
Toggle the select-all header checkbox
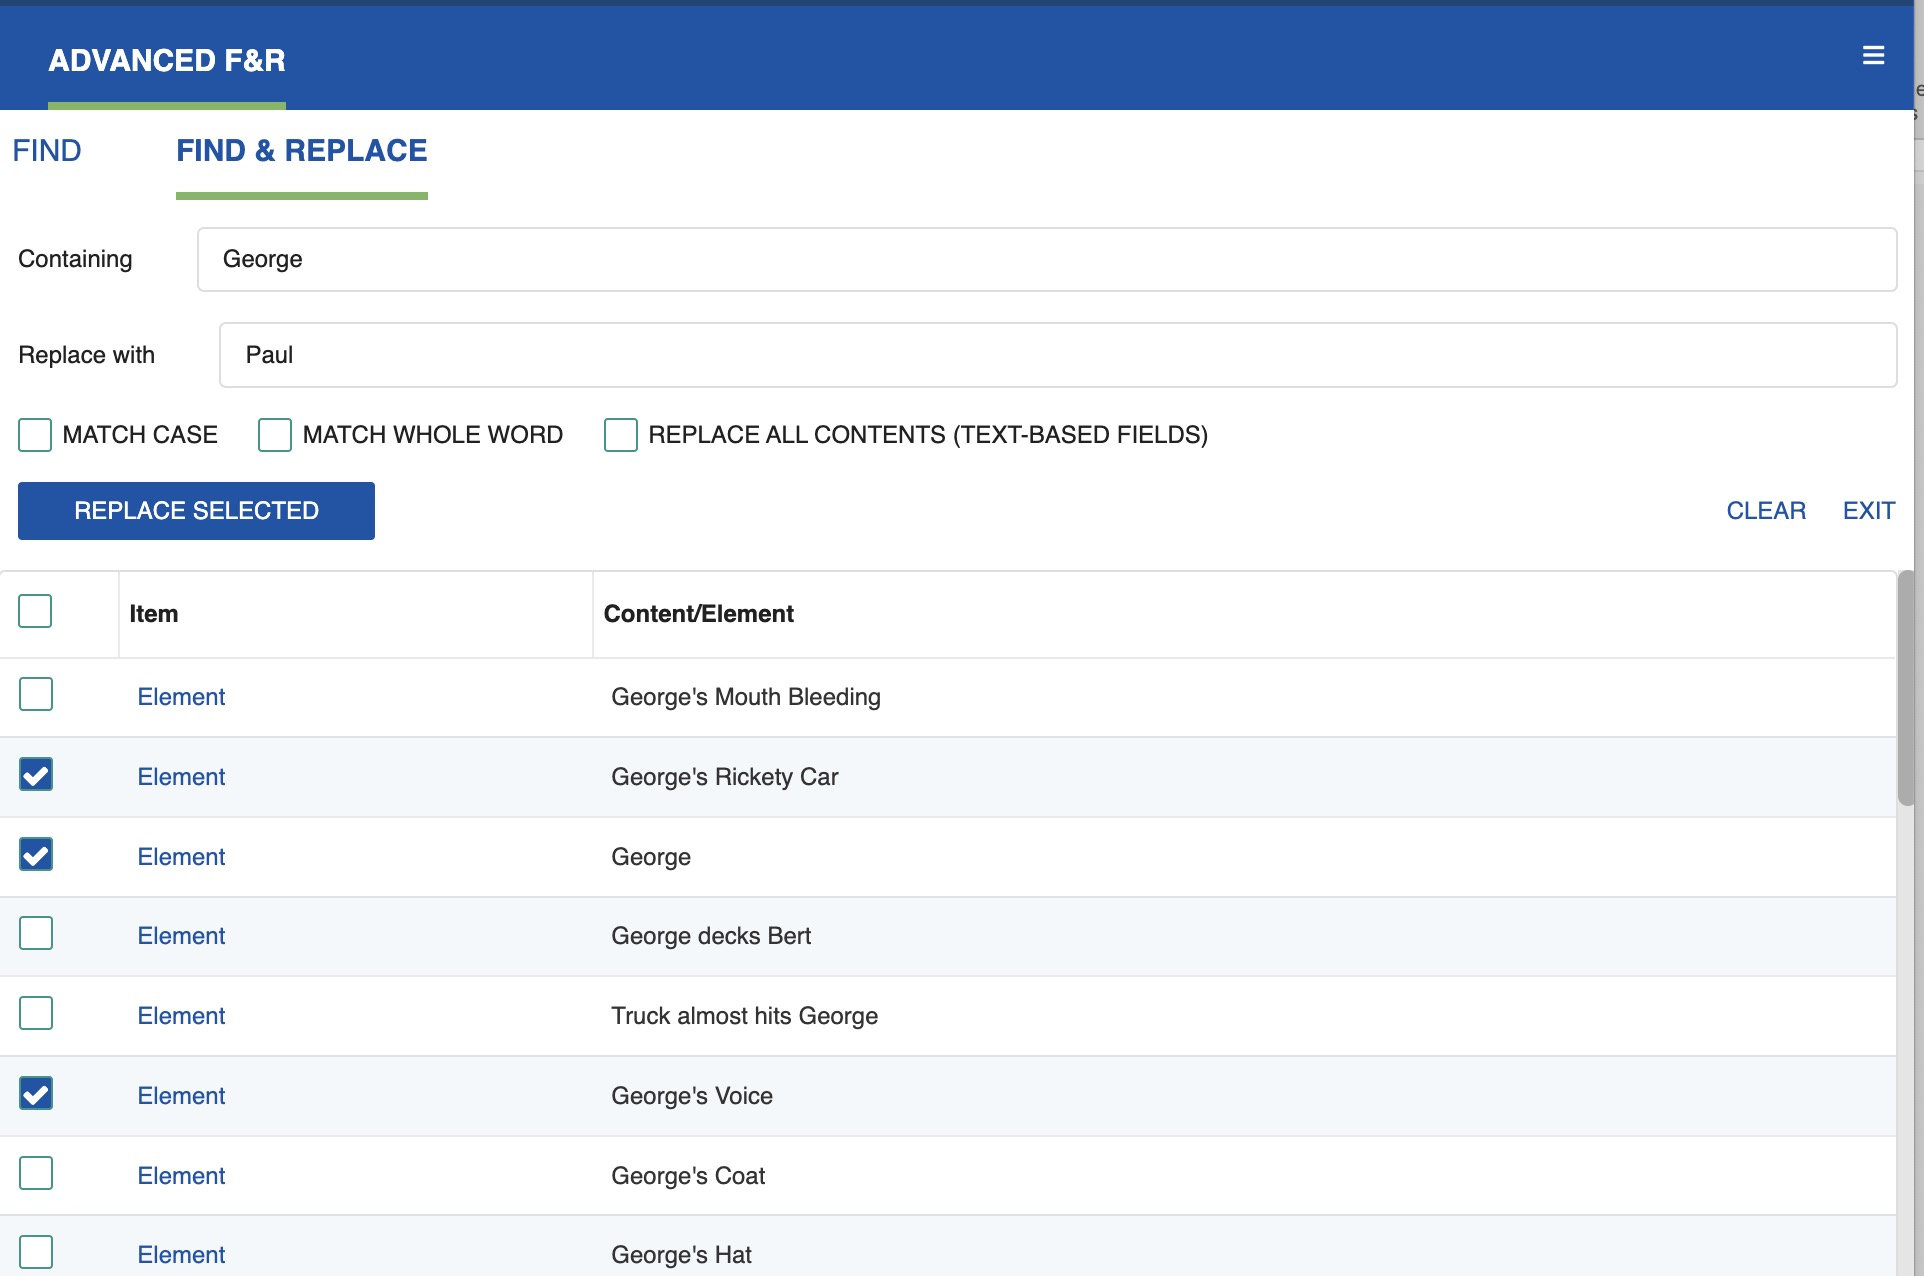click(x=35, y=611)
